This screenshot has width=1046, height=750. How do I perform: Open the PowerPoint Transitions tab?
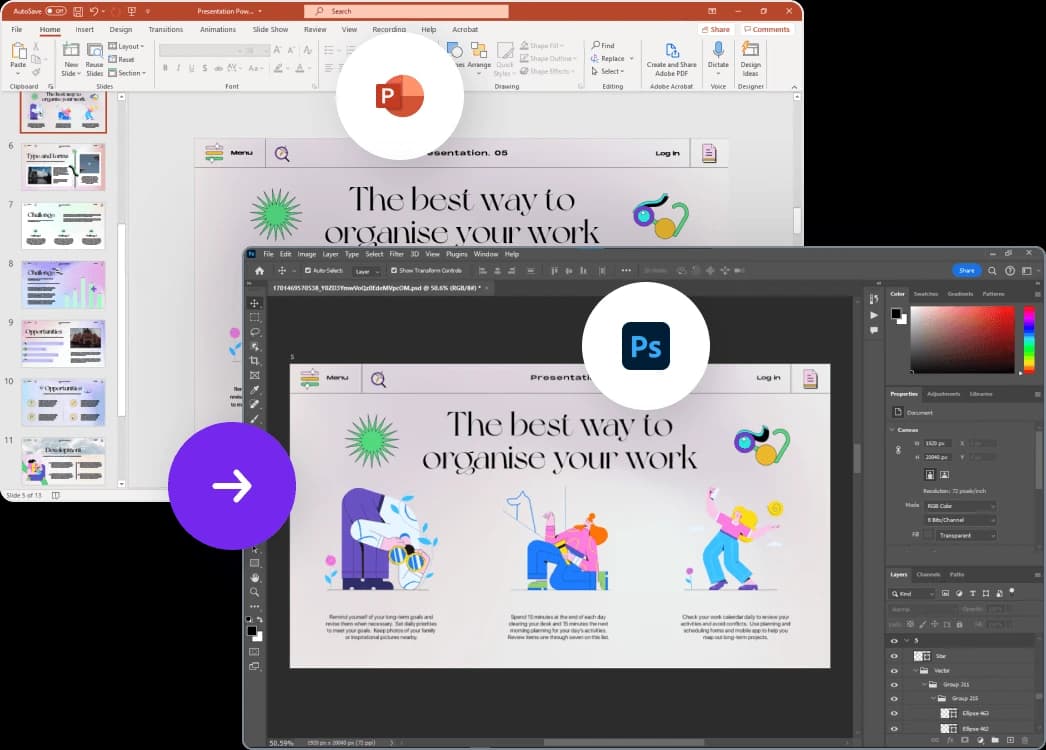165,29
